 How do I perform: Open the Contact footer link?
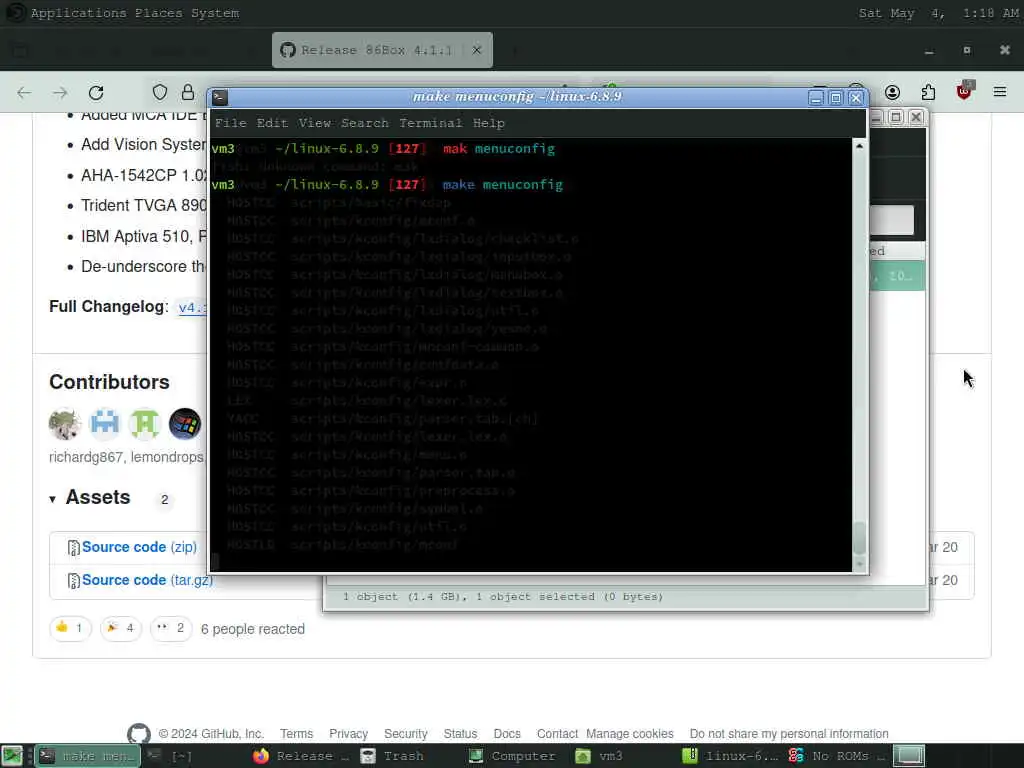557,734
